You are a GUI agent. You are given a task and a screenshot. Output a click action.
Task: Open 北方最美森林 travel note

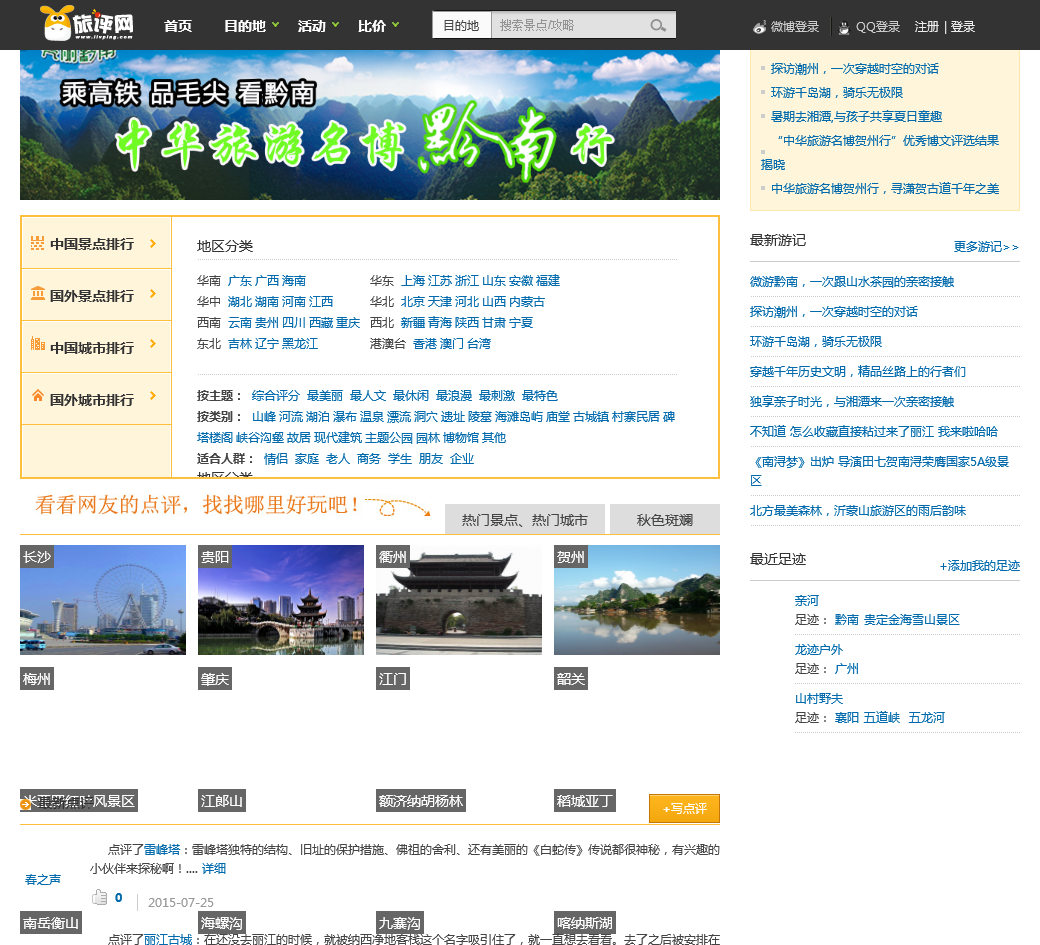click(x=858, y=511)
